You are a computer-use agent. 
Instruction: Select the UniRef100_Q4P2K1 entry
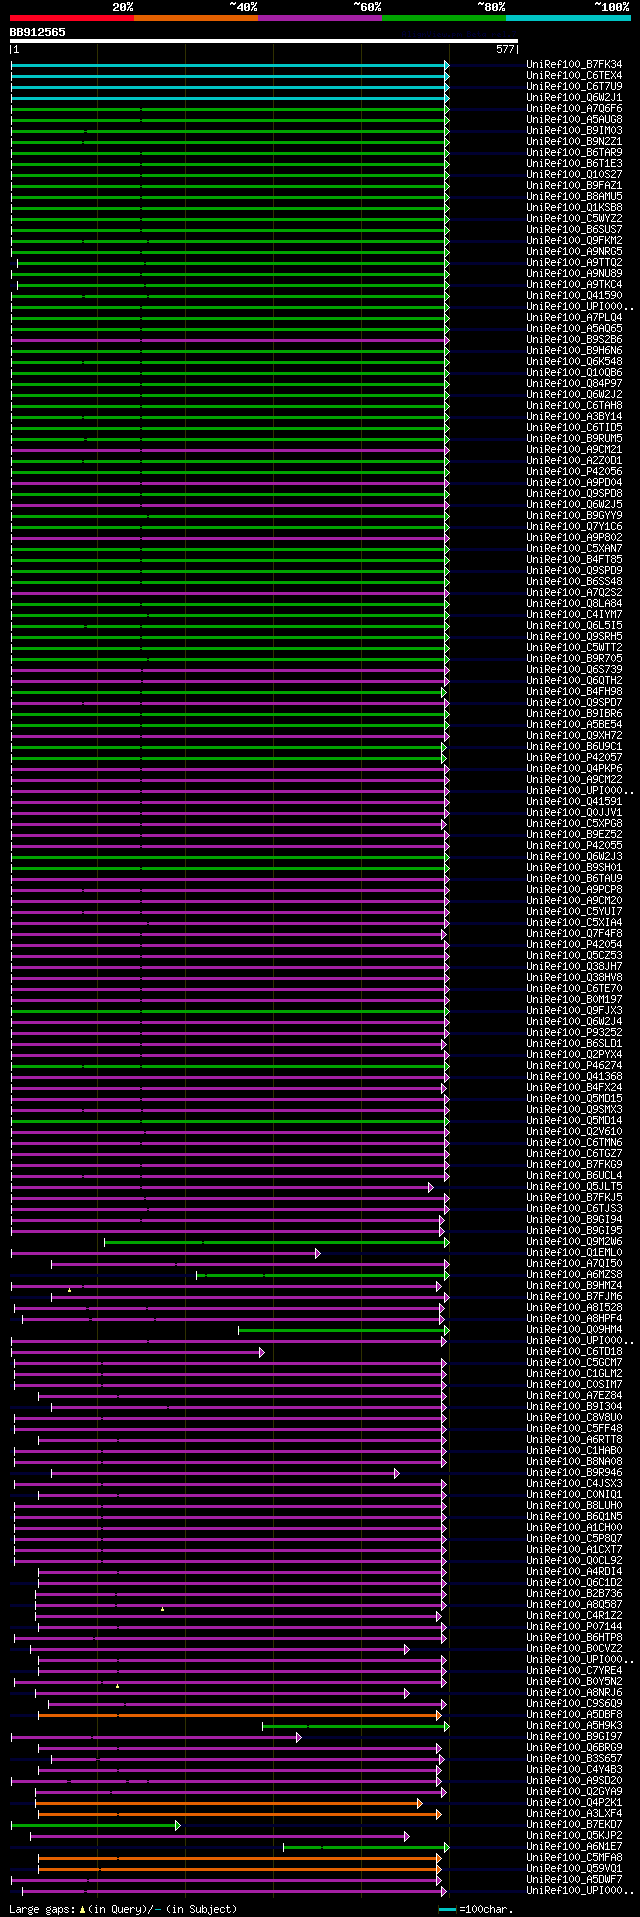(574, 1802)
